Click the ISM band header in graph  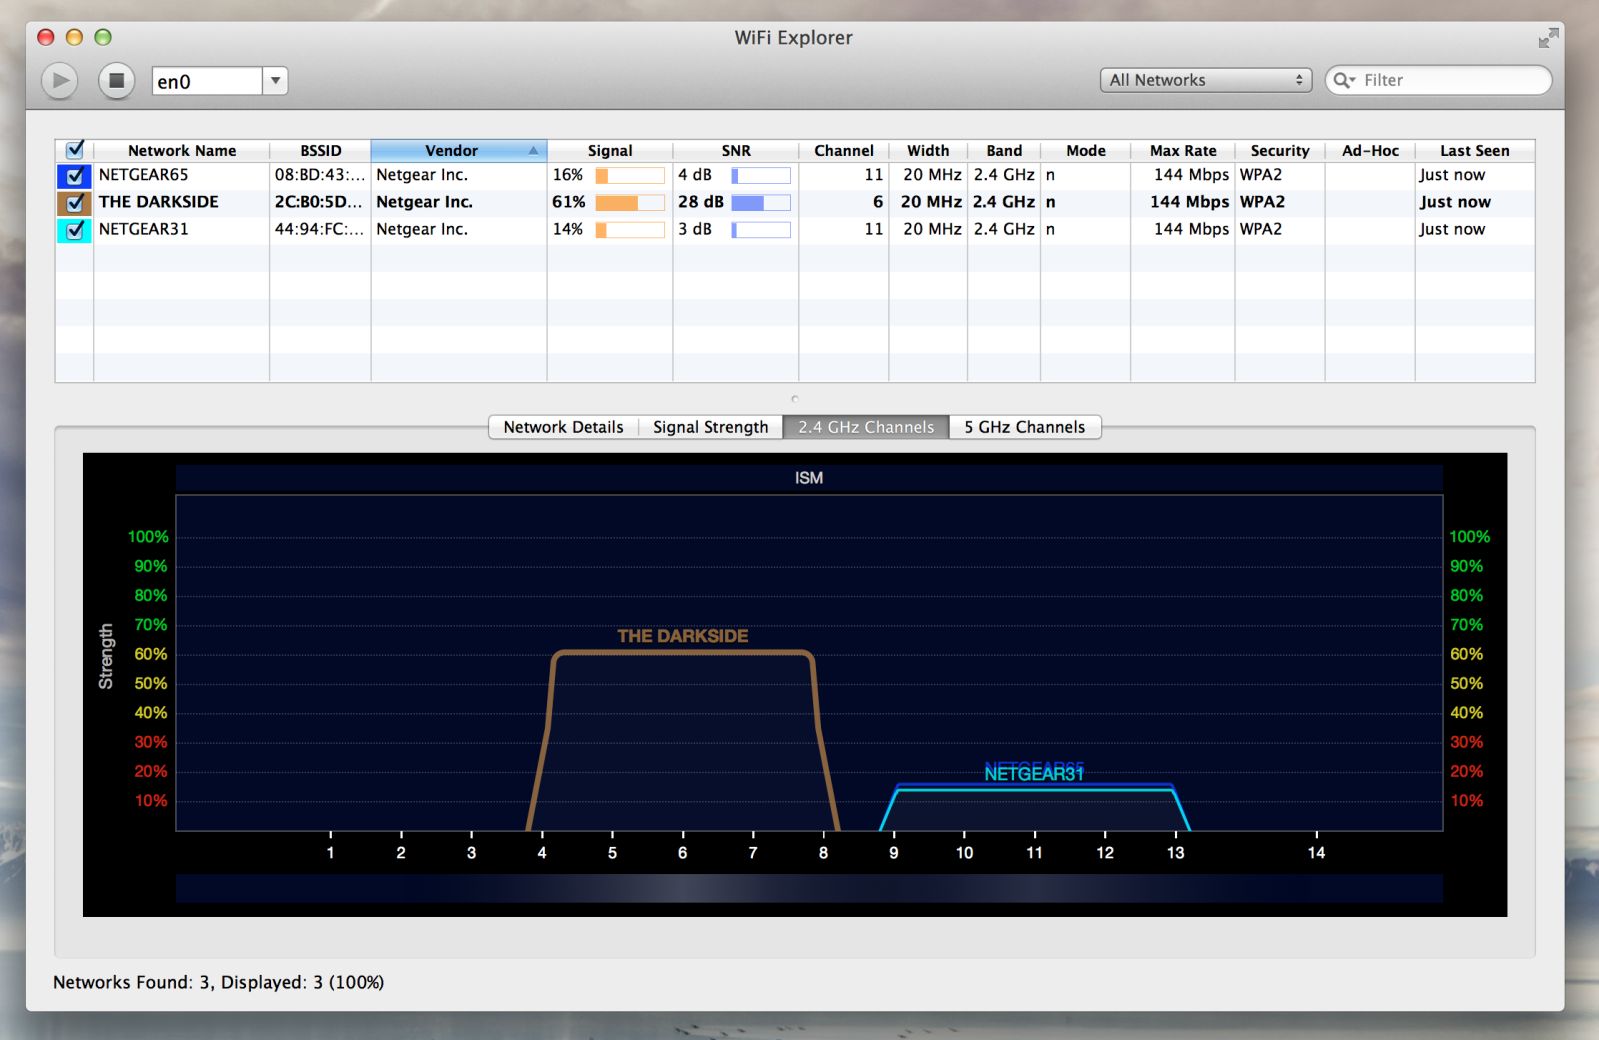click(x=809, y=478)
